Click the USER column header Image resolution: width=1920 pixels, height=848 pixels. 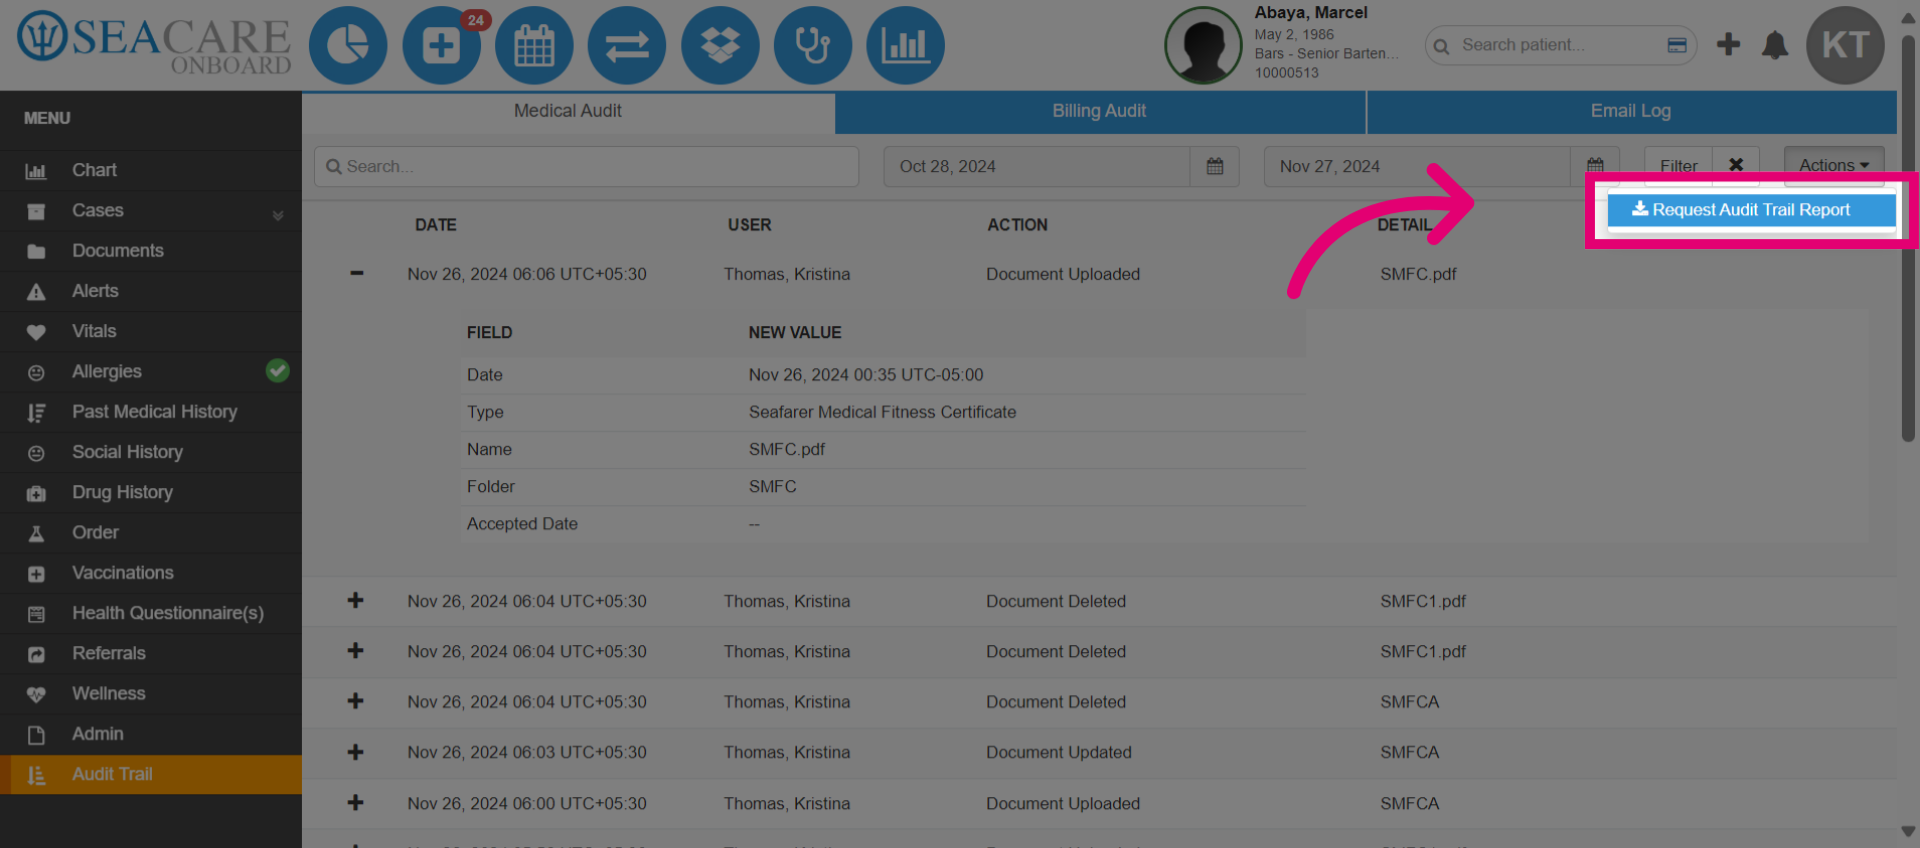(x=749, y=225)
